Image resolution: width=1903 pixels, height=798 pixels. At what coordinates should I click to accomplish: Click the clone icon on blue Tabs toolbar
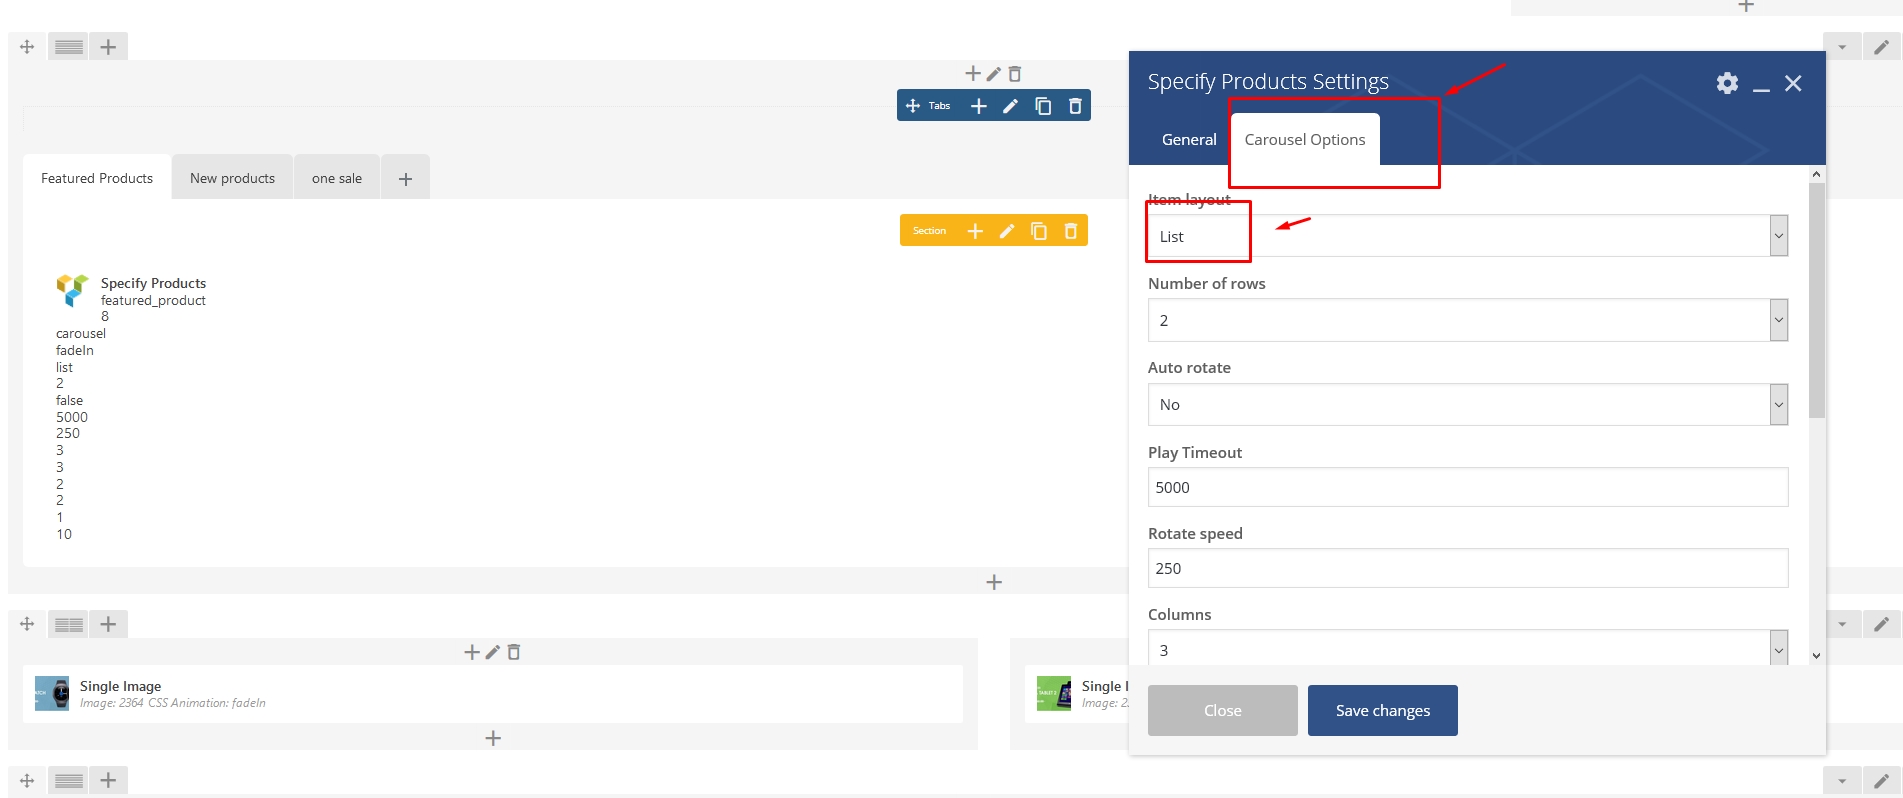[x=1043, y=106]
